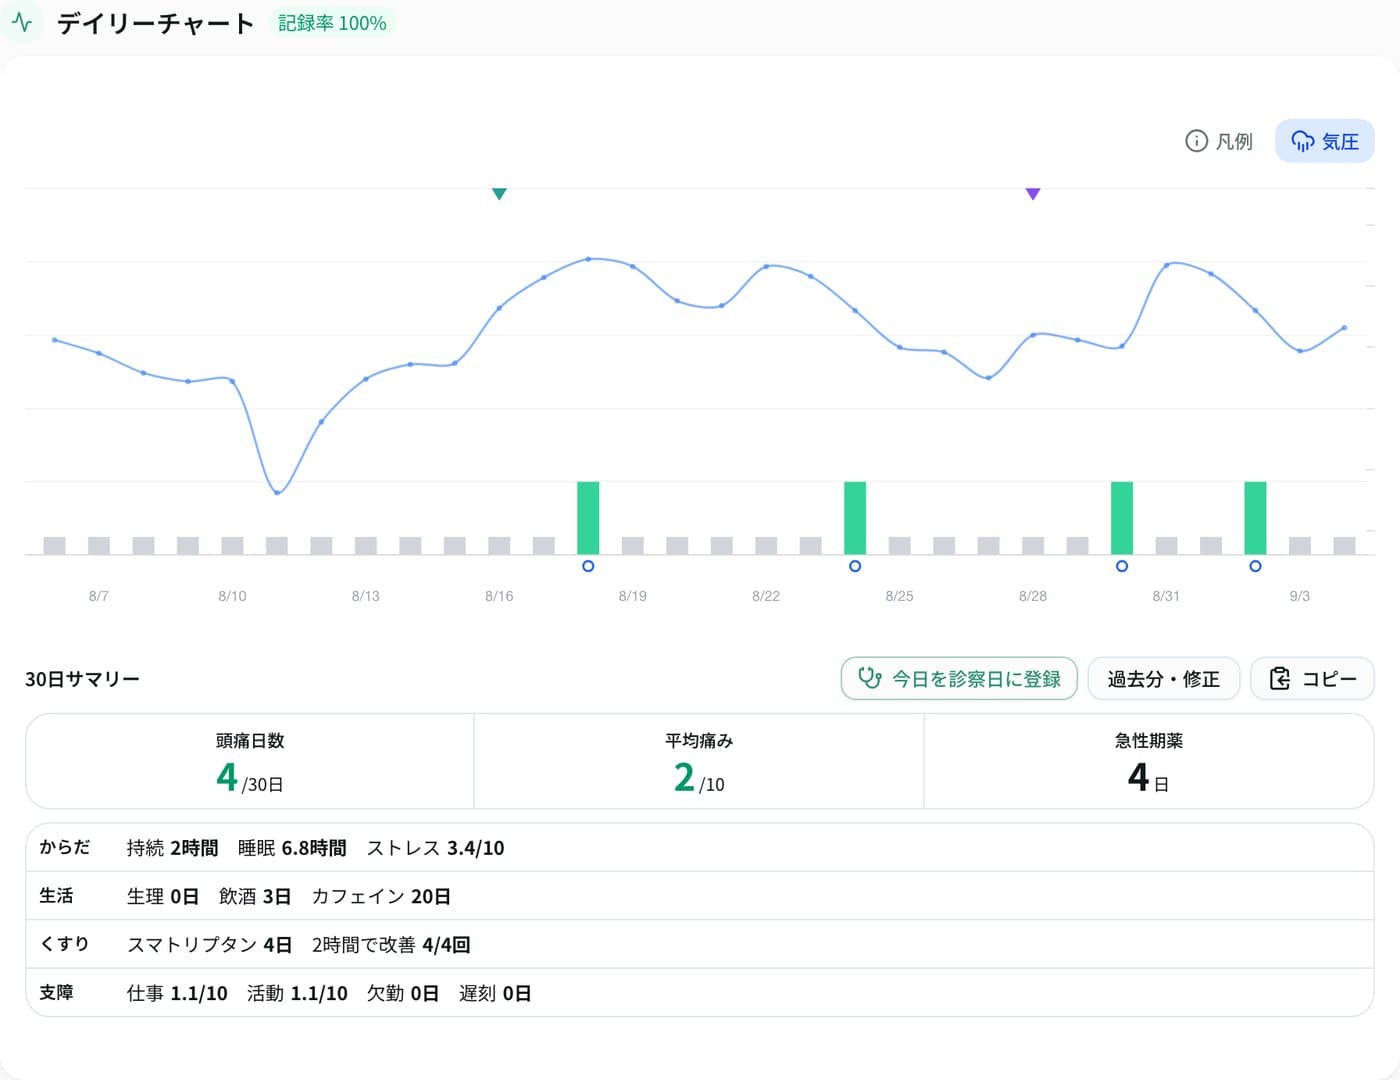Click the cloud rain icon in 気圧

coord(1302,141)
